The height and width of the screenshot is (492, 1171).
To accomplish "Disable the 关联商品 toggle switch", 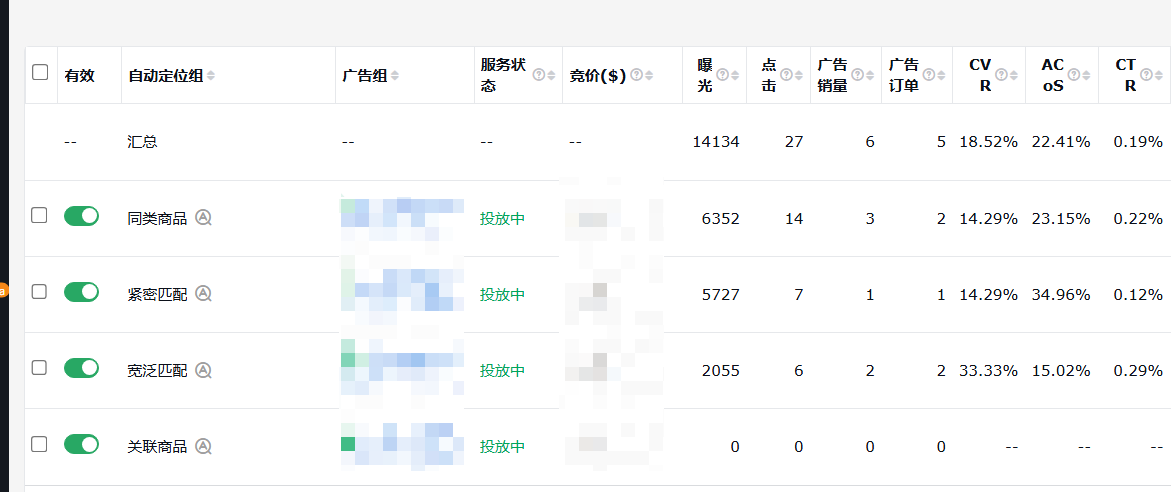I will pyautogui.click(x=81, y=444).
